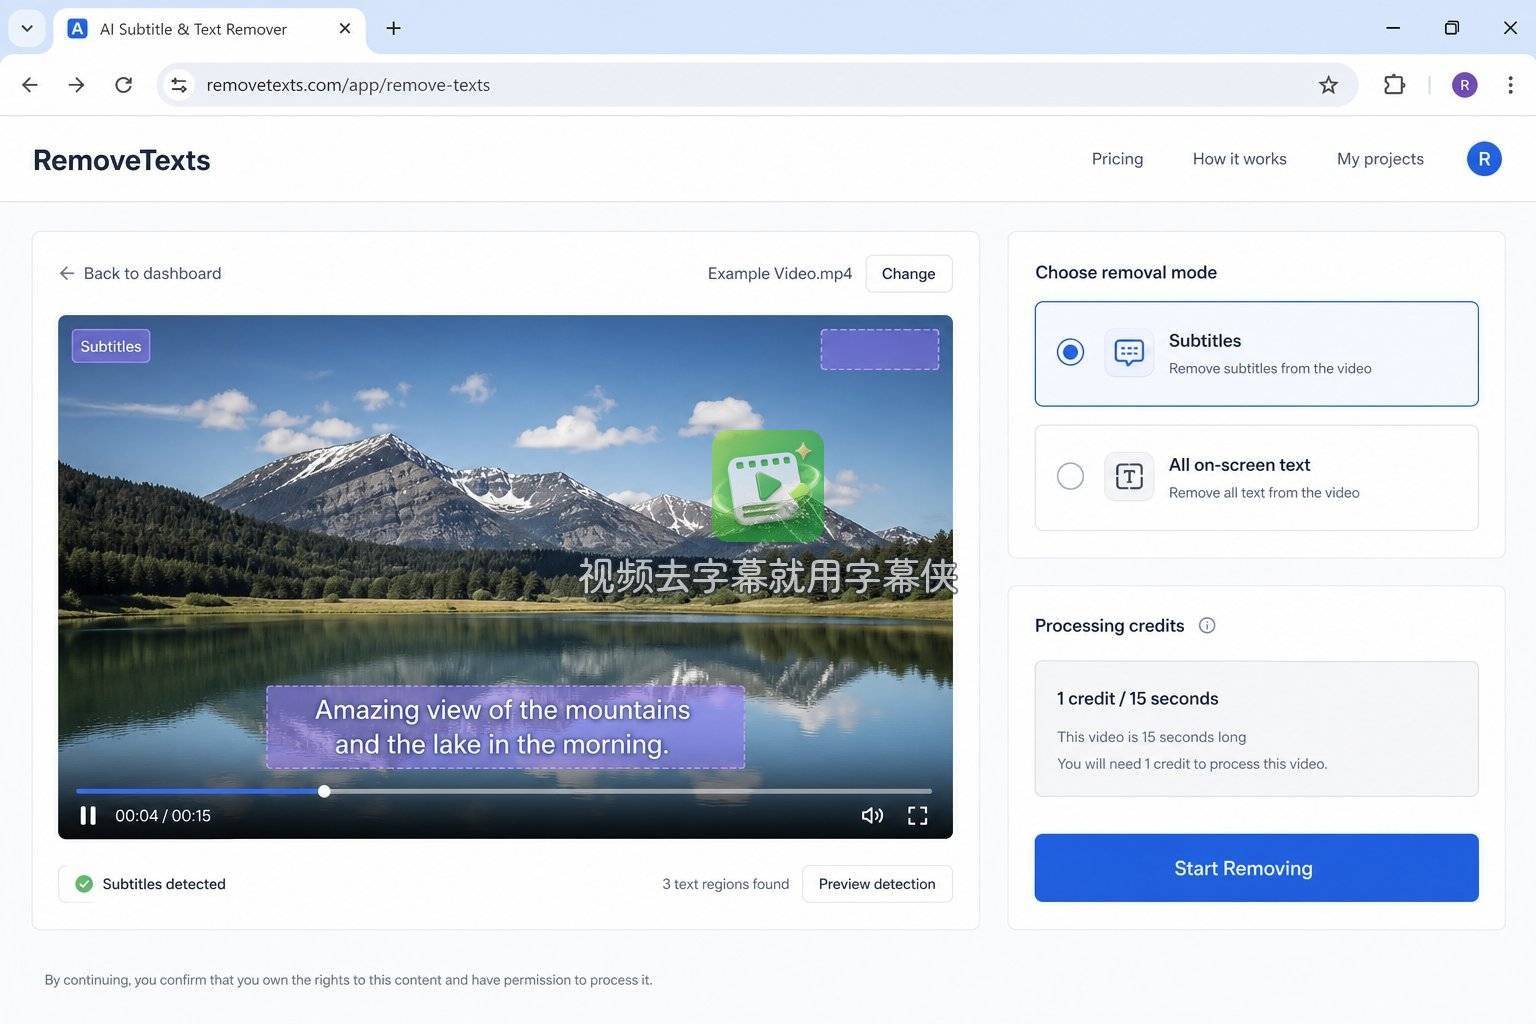The height and width of the screenshot is (1024, 1536).
Task: Bookmark this page with the star icon
Action: pyautogui.click(x=1328, y=85)
